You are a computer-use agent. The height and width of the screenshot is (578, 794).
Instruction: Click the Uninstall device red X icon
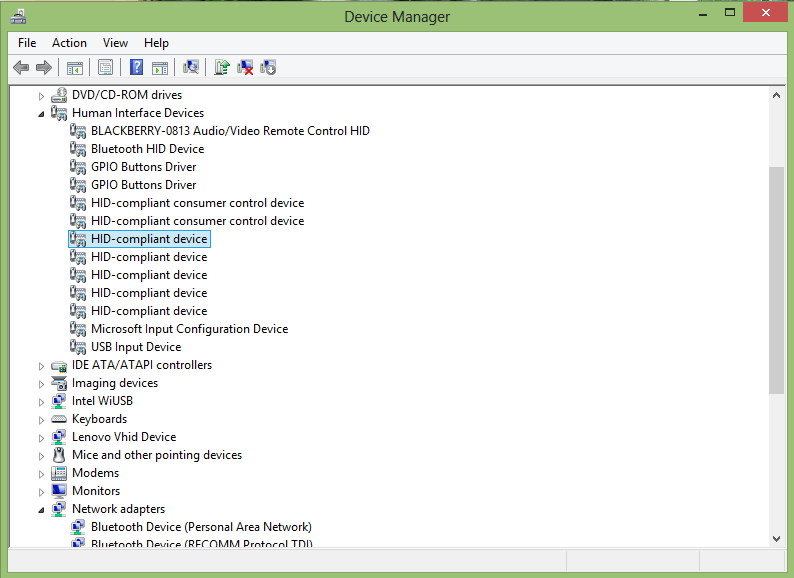coord(245,67)
